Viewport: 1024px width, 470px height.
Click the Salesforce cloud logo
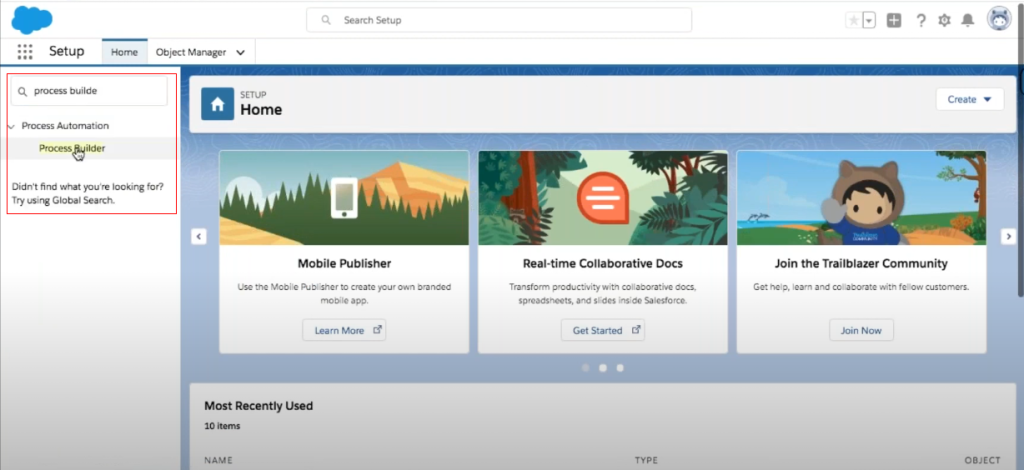(x=32, y=19)
